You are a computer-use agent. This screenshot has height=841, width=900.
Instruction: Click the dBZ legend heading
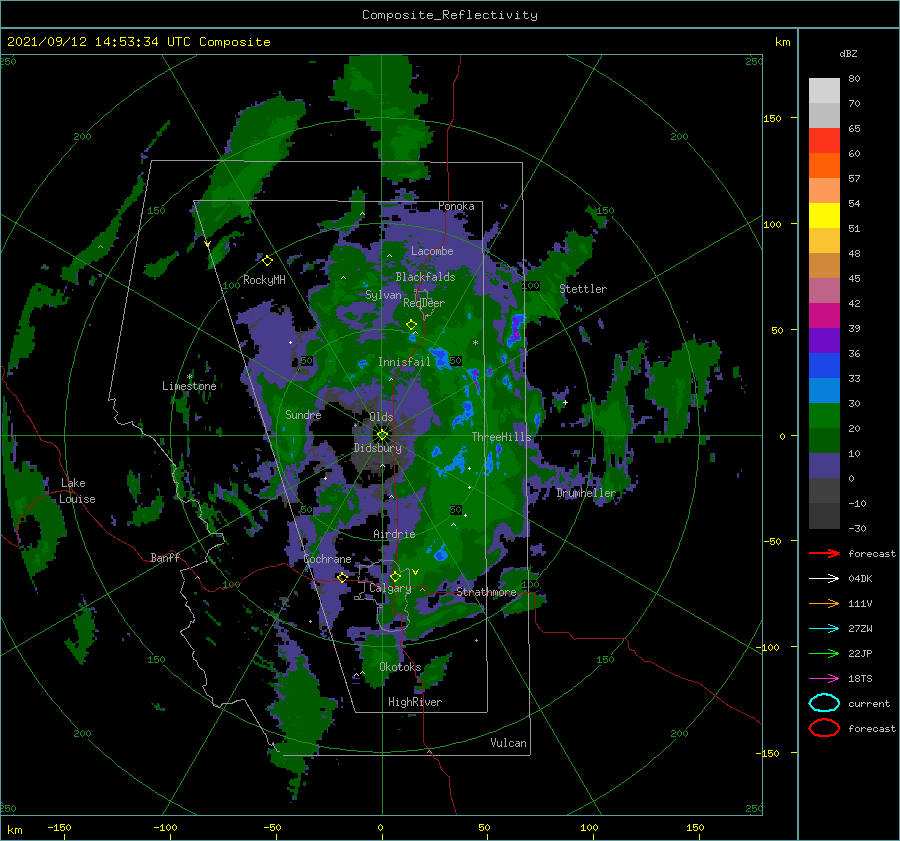848,53
